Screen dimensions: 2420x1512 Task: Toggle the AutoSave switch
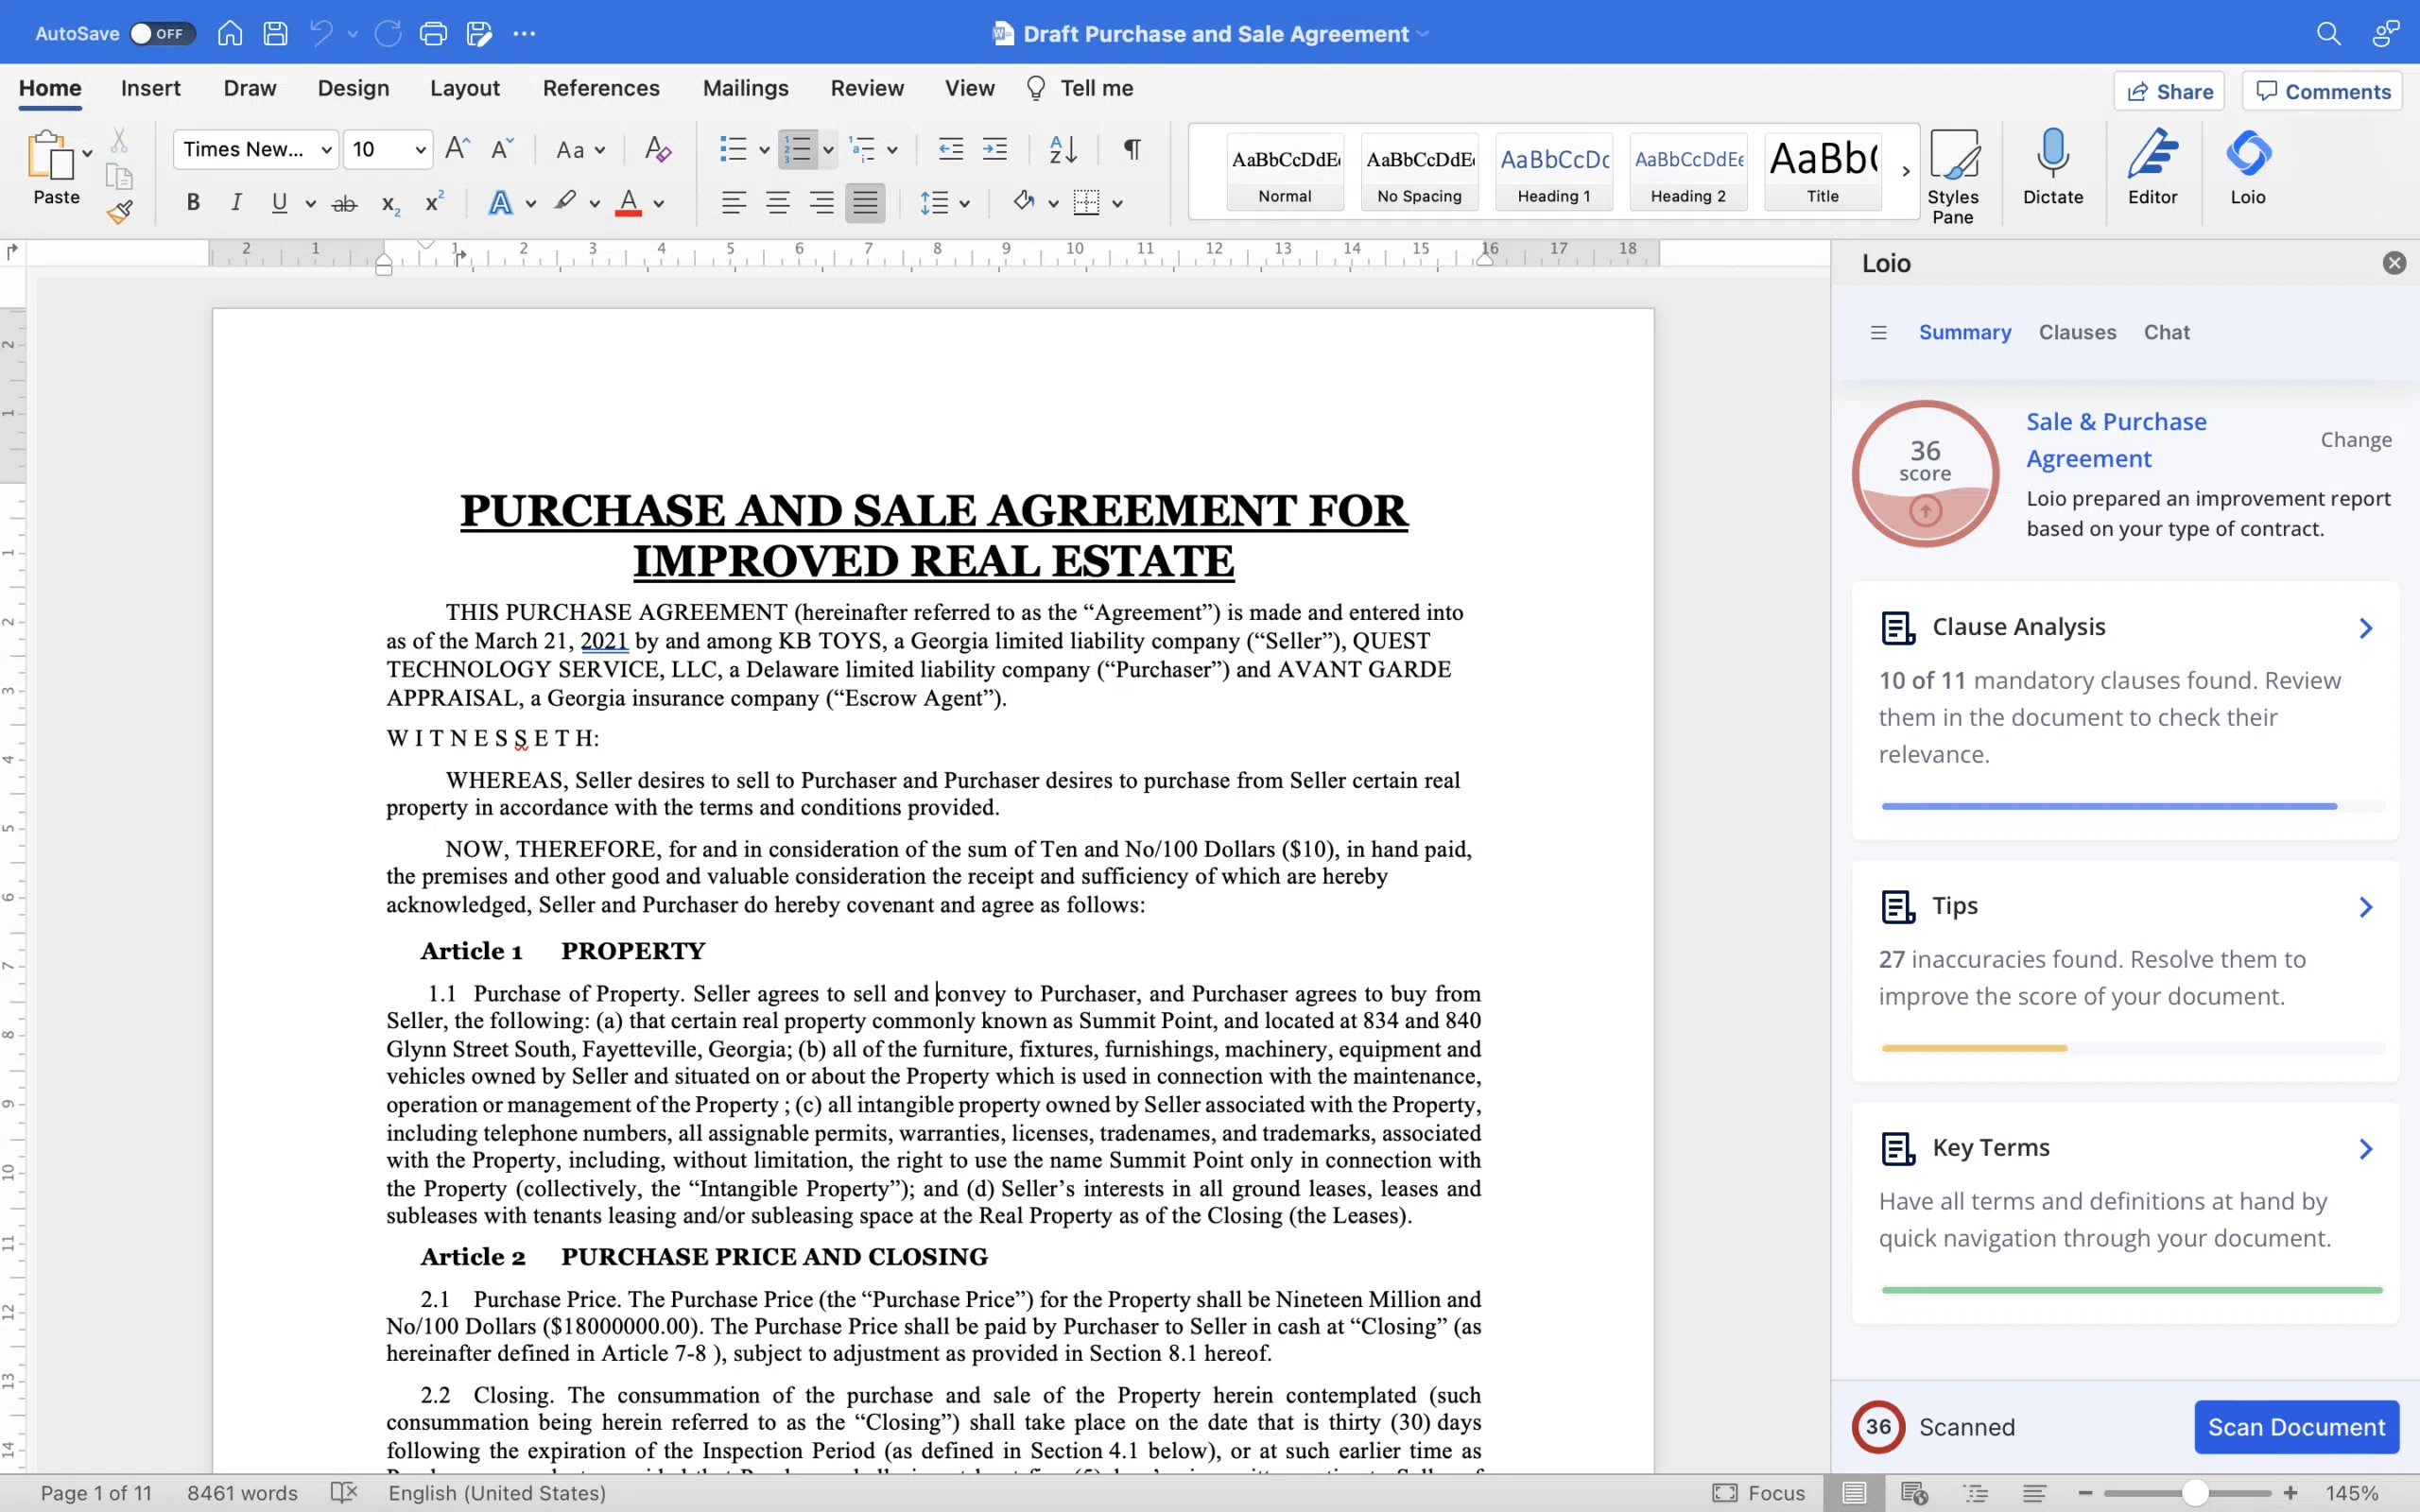coord(162,33)
